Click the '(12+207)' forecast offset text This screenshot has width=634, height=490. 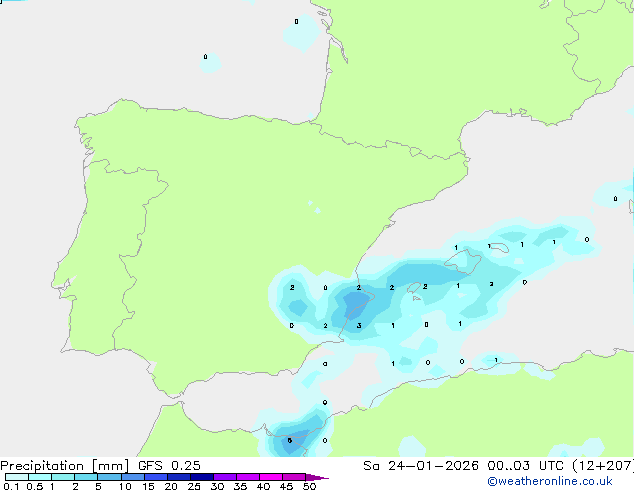(603, 466)
